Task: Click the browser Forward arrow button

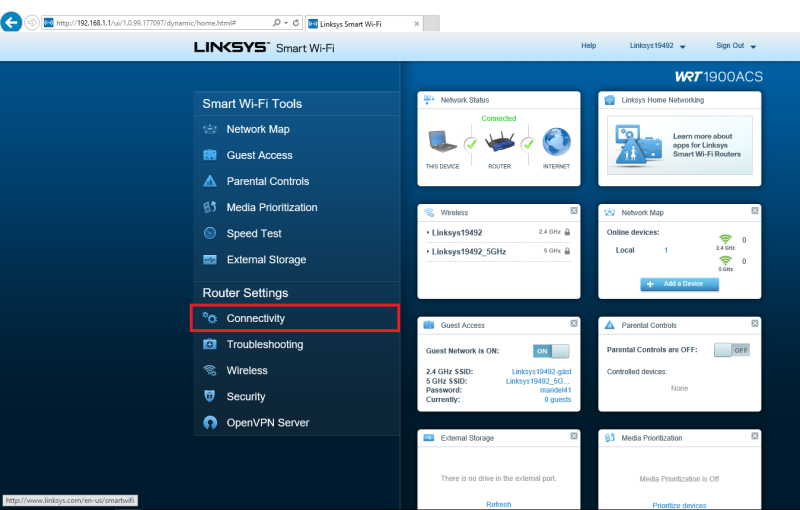Action: coord(32,23)
